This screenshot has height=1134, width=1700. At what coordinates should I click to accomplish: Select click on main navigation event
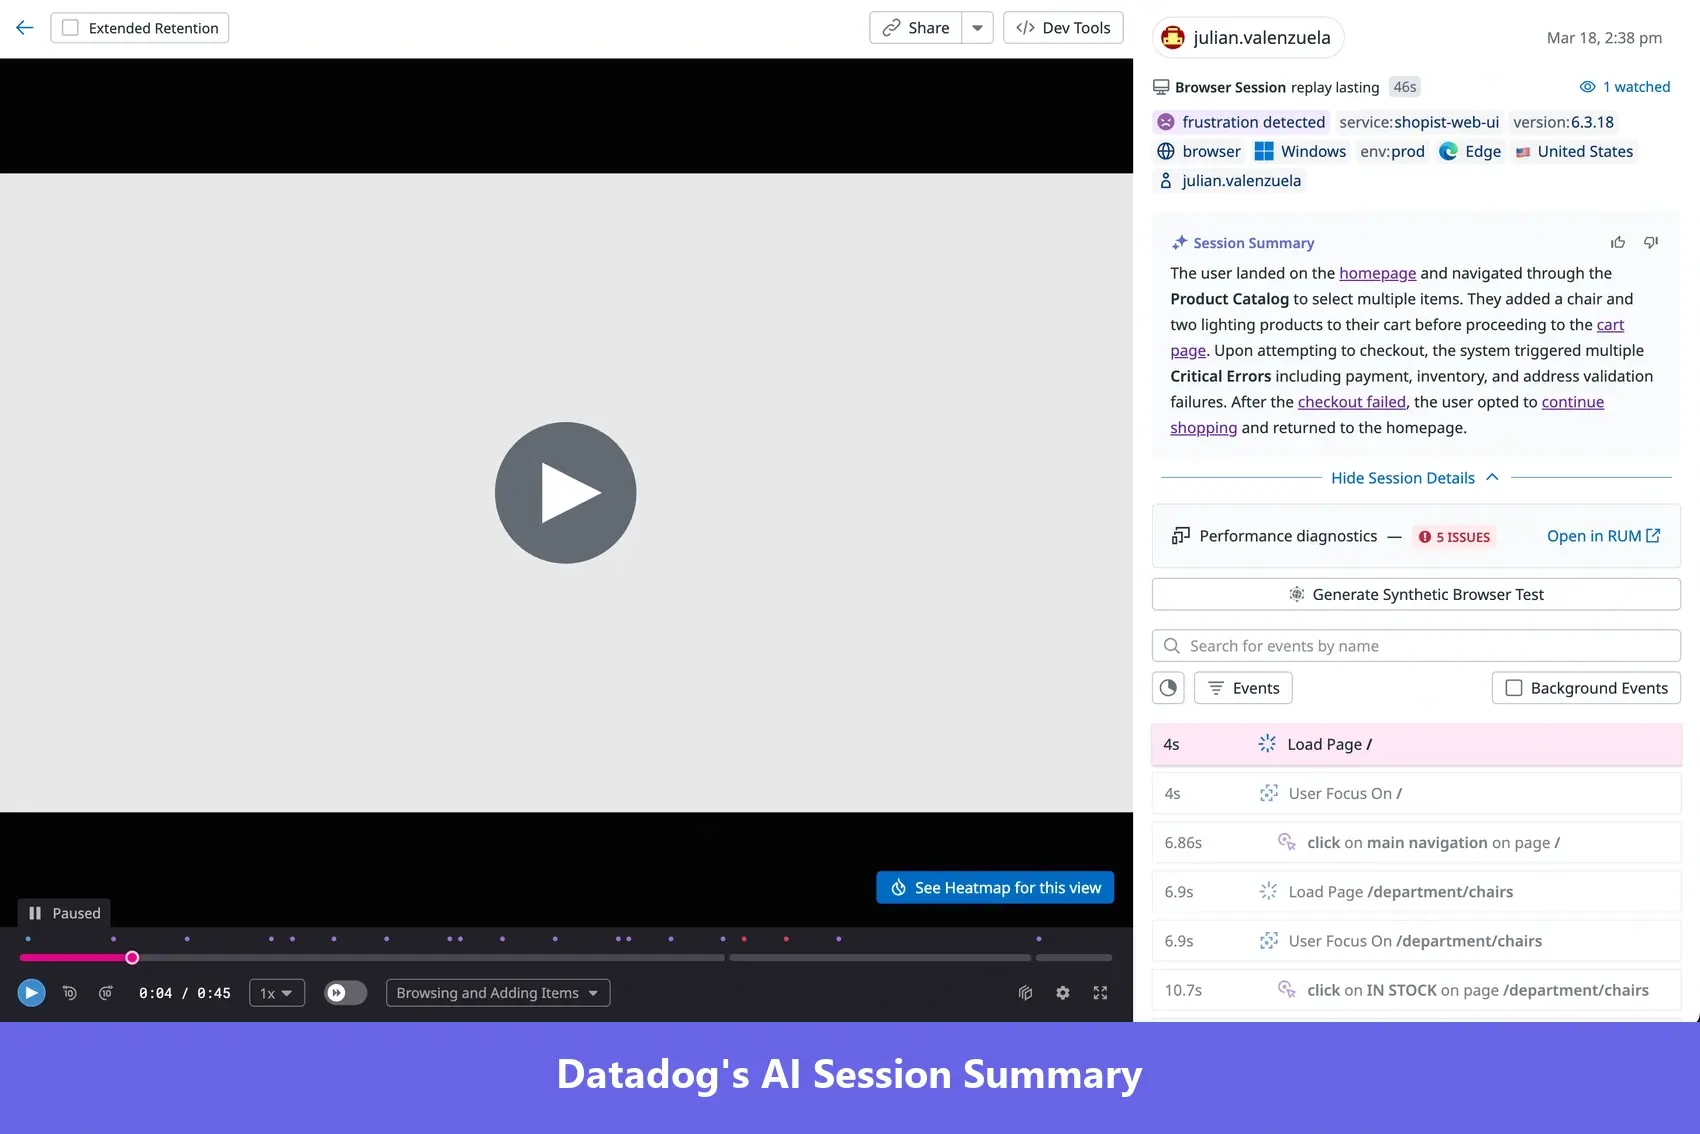[1416, 843]
